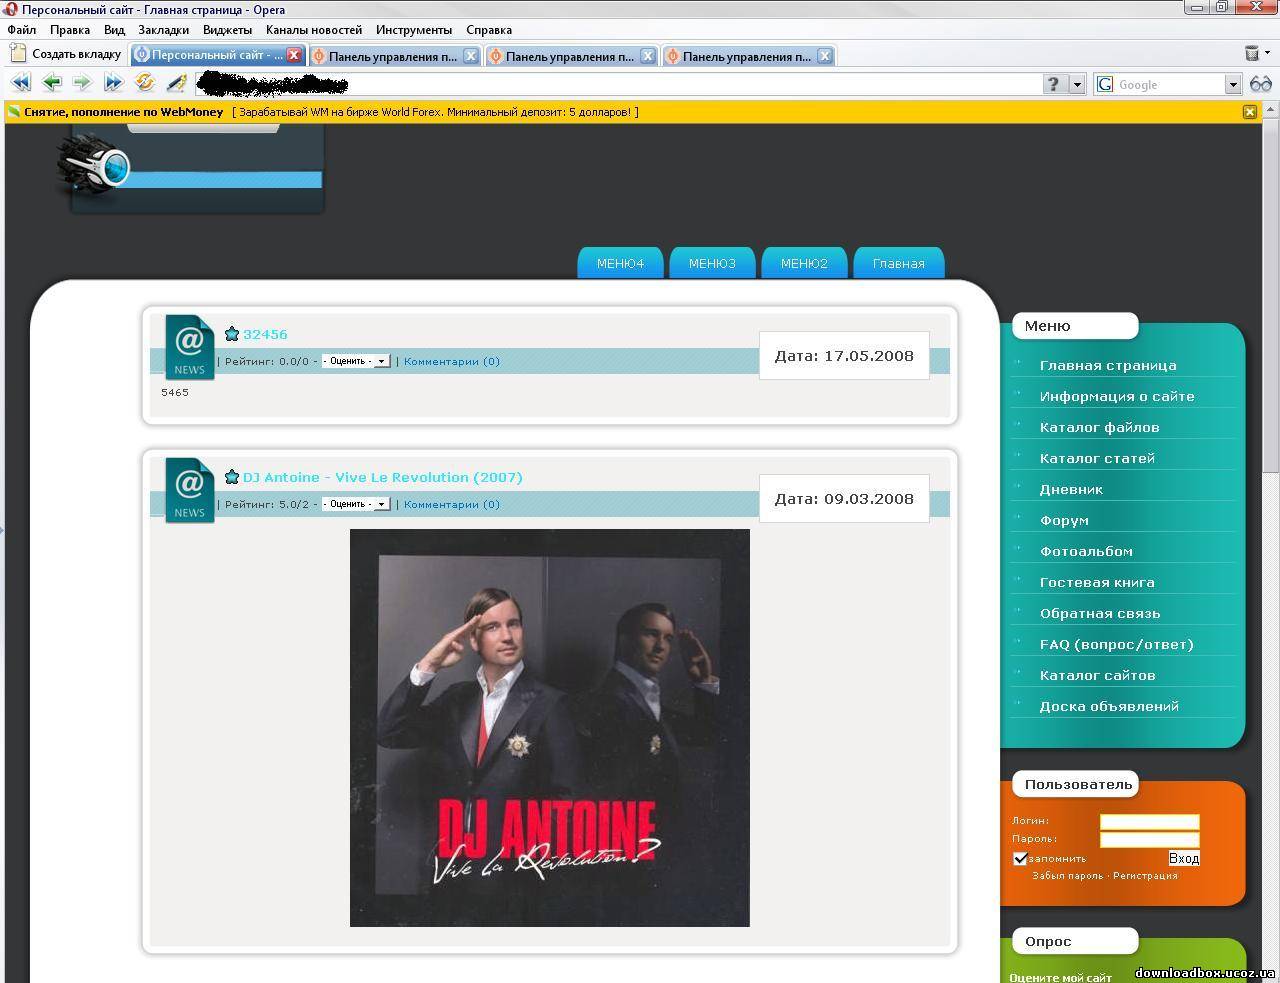Click the Главная site tab
The height and width of the screenshot is (983, 1280).
point(898,263)
